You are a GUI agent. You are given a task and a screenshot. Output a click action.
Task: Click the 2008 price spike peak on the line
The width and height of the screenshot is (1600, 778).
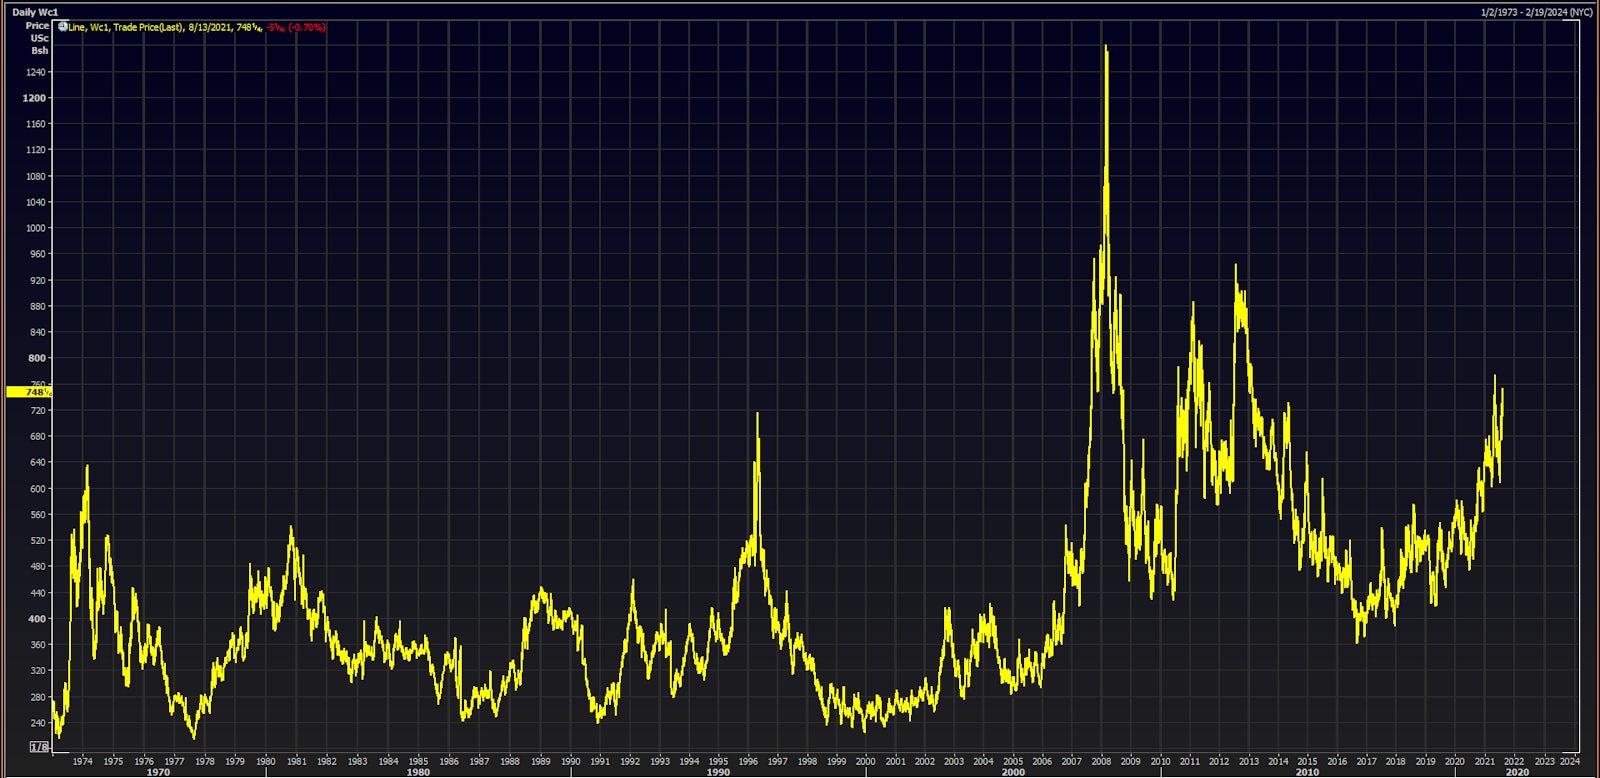coord(1105,47)
